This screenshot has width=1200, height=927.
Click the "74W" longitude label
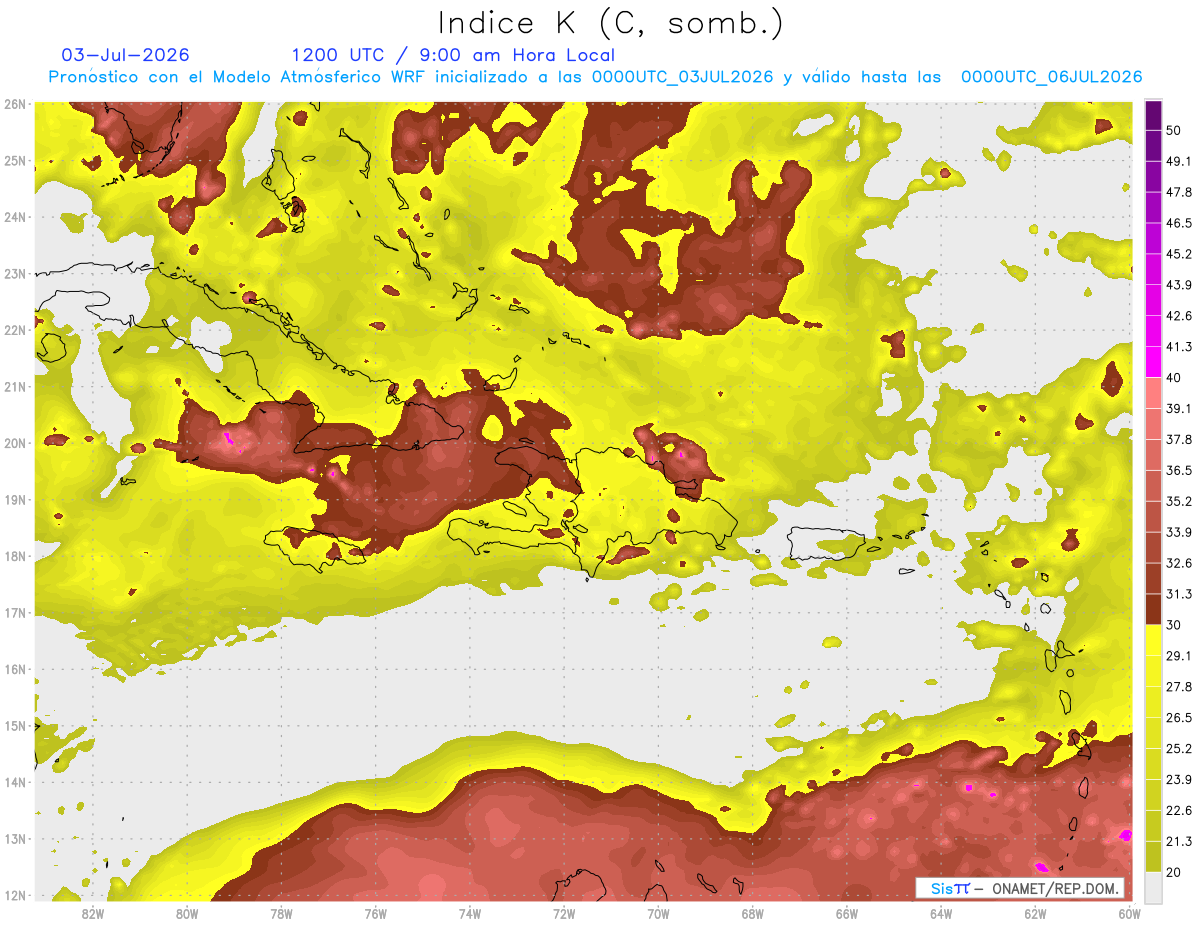470,913
